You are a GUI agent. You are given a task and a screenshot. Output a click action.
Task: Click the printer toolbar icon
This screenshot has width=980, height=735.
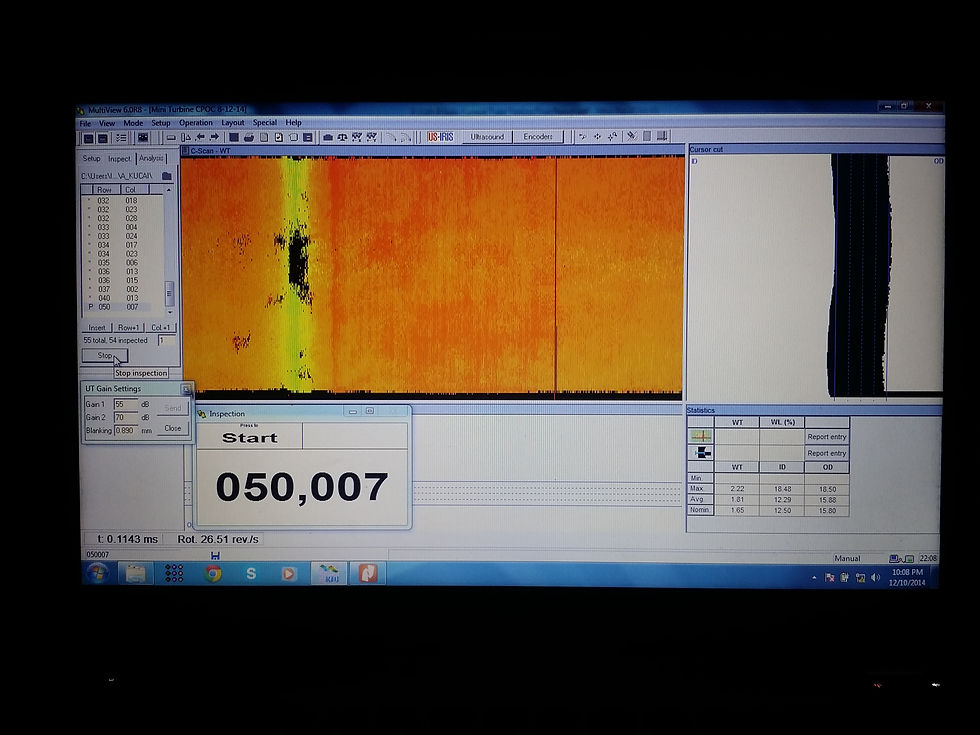(249, 138)
